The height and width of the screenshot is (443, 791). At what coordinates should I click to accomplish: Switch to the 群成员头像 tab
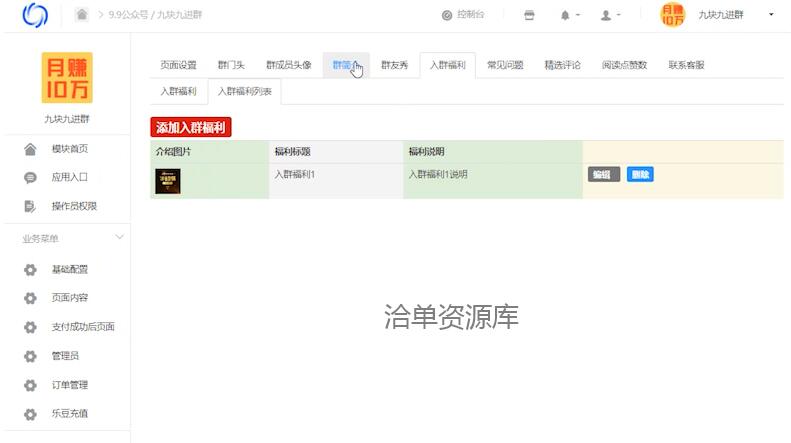(289, 65)
